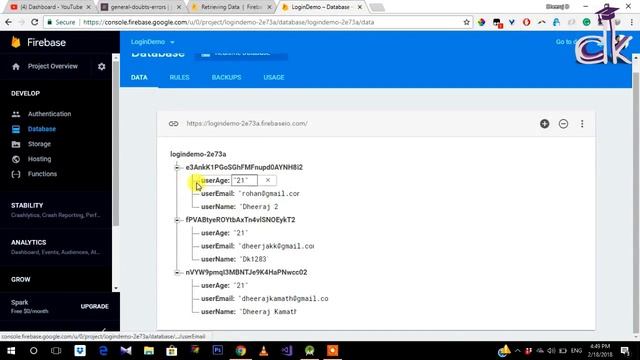
Task: Switch to Retrieving Data browser tab
Action: [231, 7]
